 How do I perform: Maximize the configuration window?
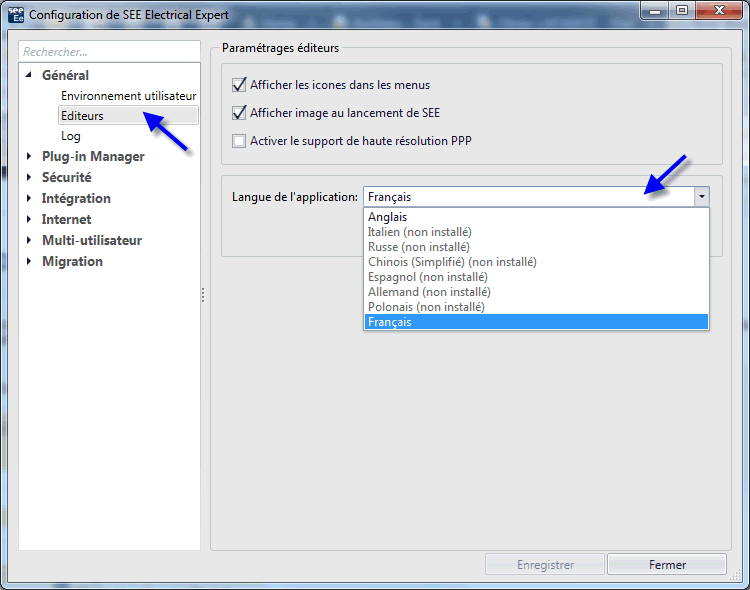click(682, 11)
